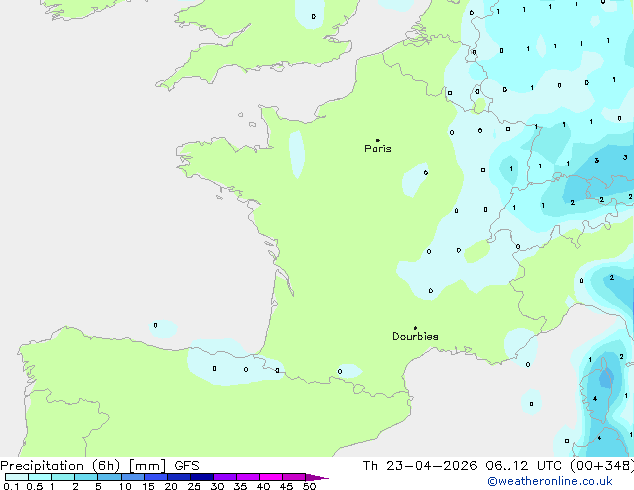
Task: Pick the legend swatch between 15 and 20
Action: tap(156, 477)
